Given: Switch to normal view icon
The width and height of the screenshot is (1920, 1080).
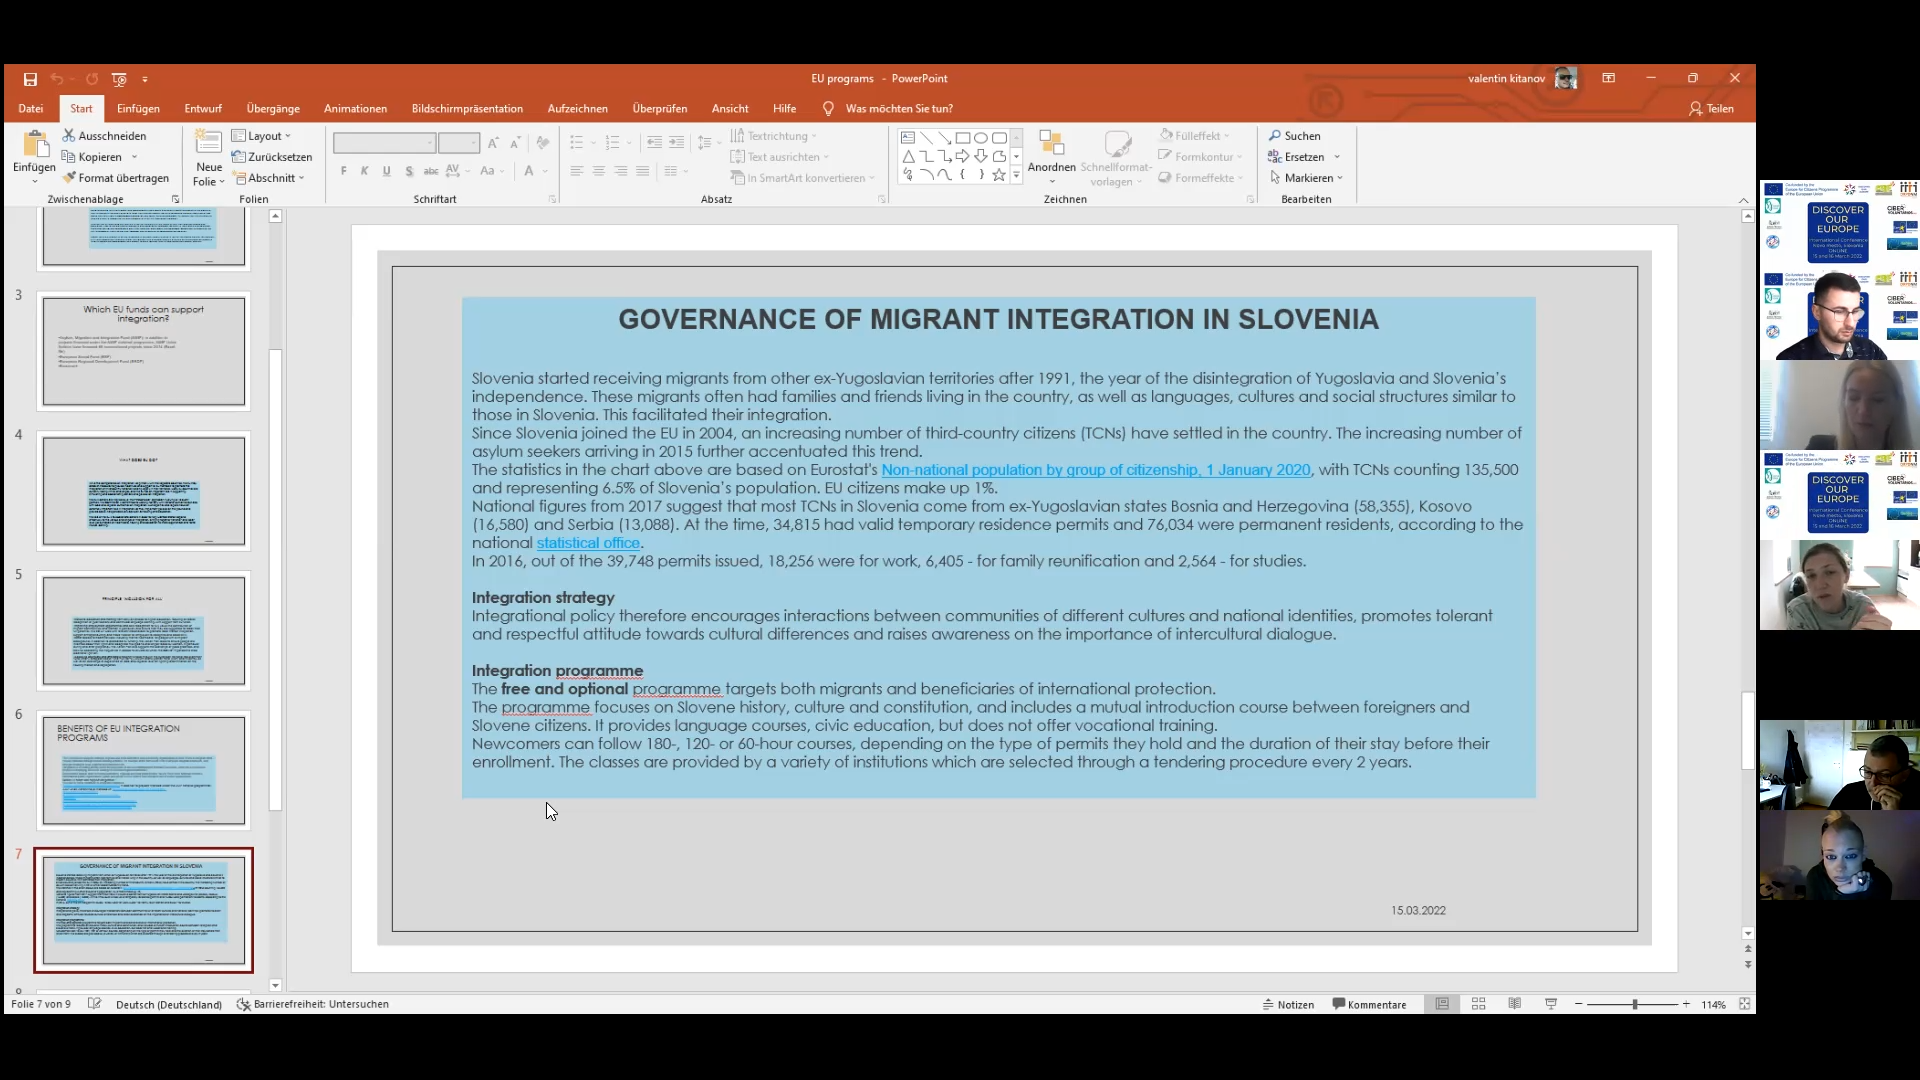Looking at the screenshot, I should [x=1442, y=1004].
